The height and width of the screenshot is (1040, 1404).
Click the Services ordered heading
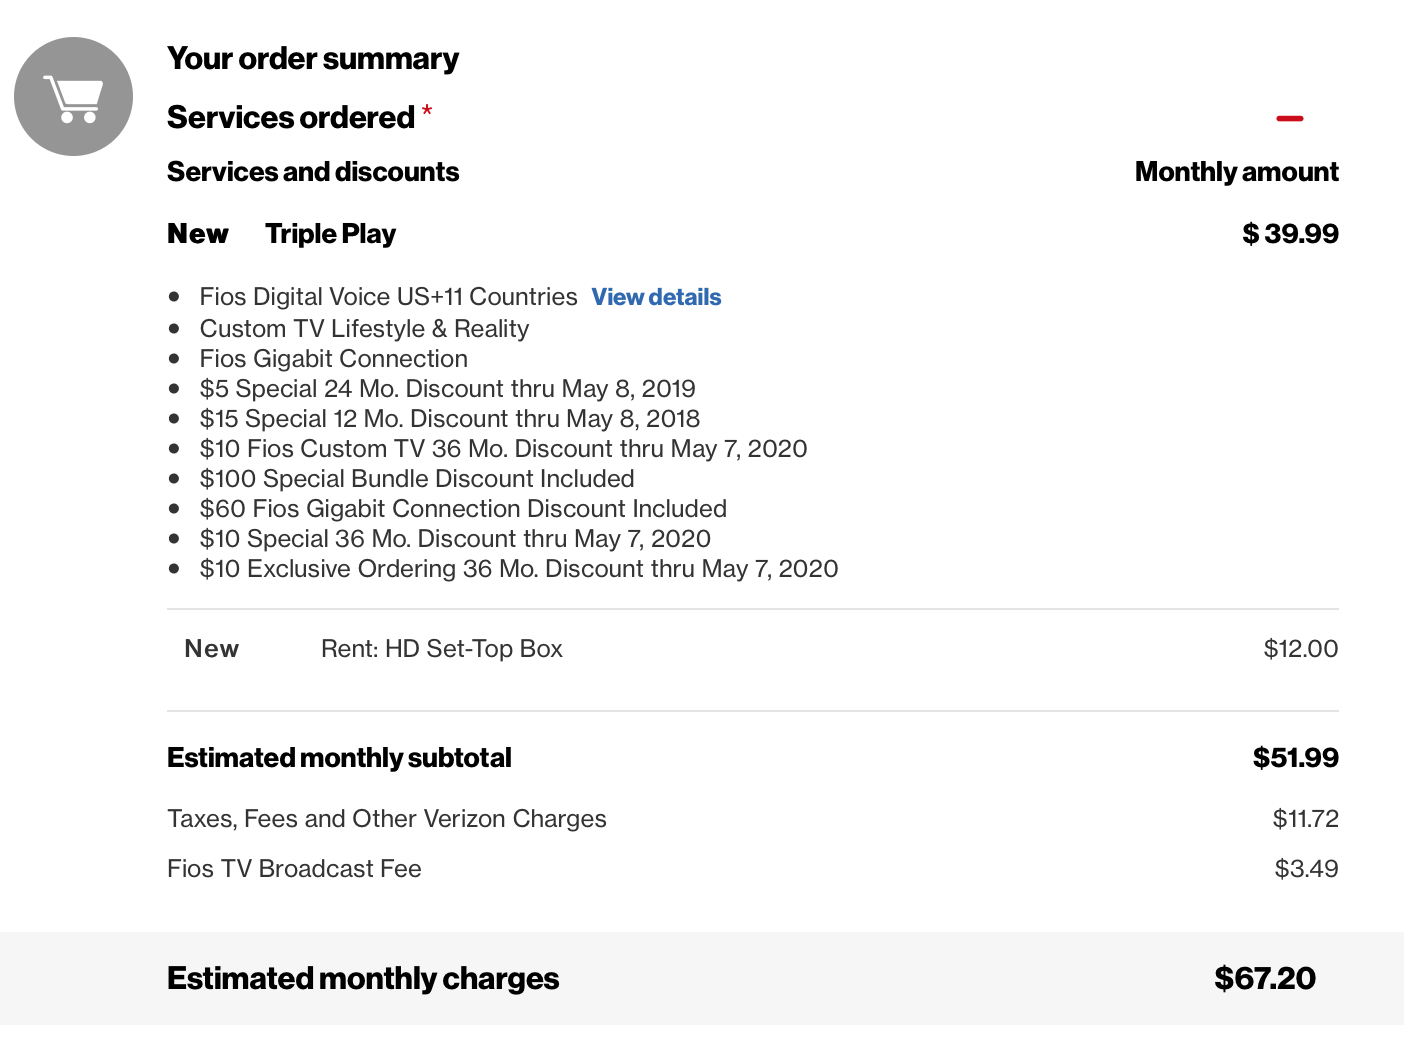click(291, 117)
